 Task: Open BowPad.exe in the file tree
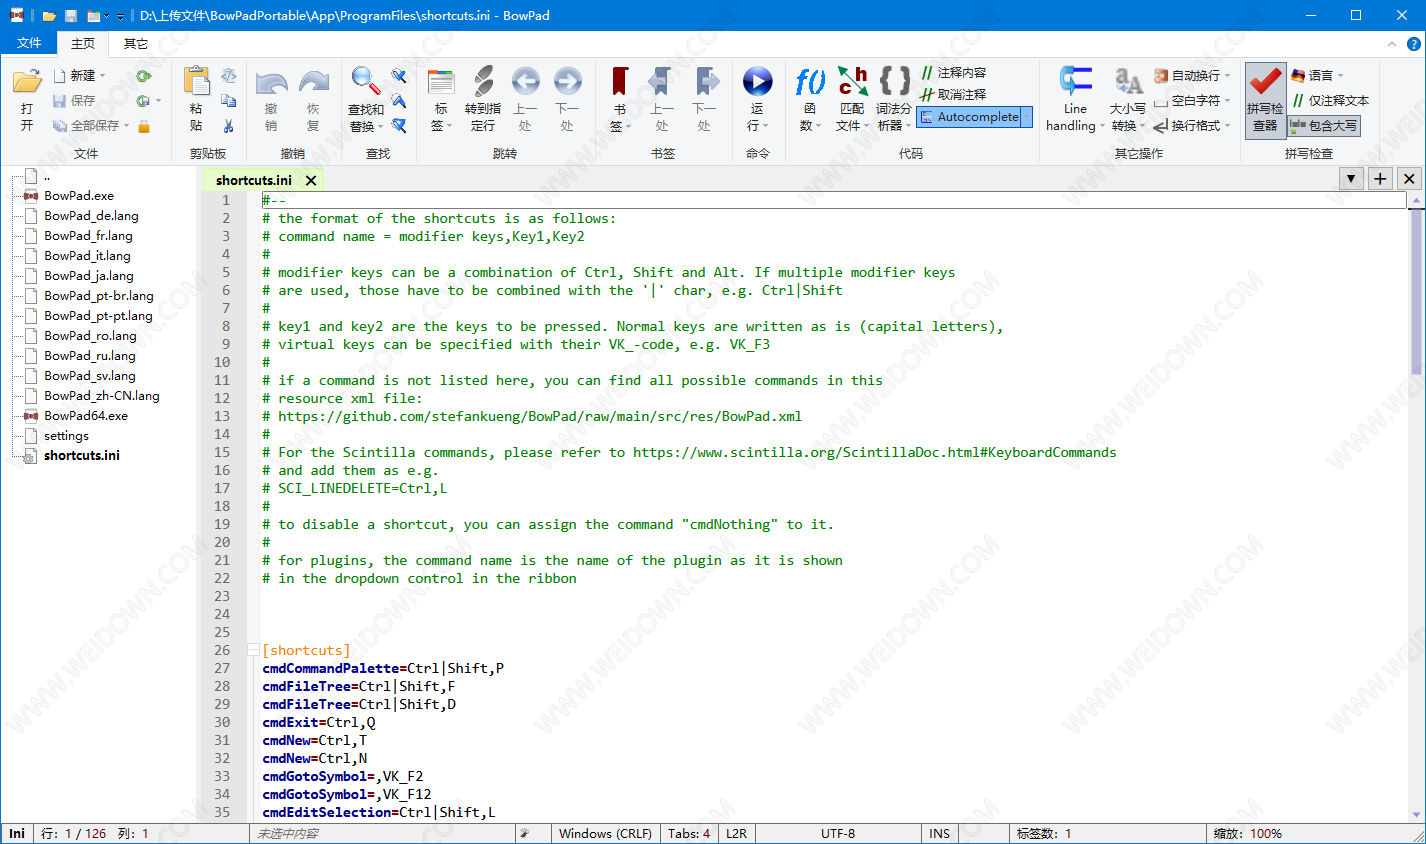tap(79, 195)
